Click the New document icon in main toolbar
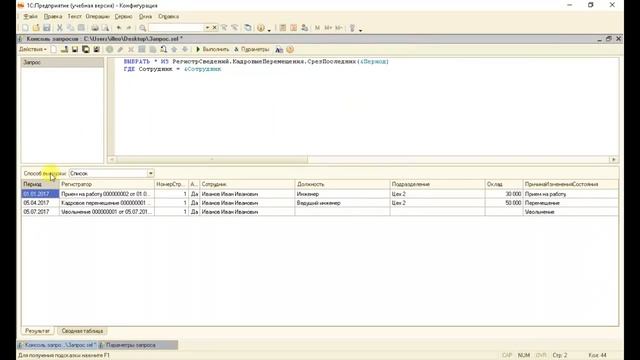 coord(25,28)
